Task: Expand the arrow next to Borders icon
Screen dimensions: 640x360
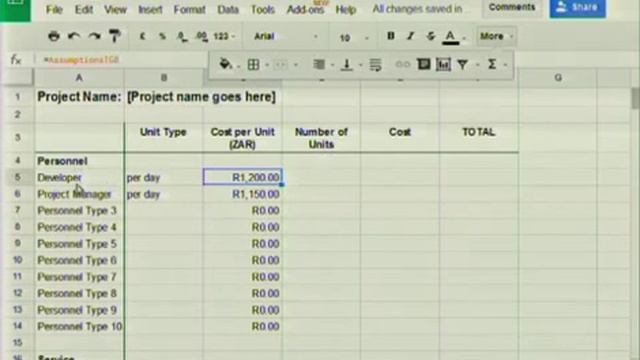Action: (x=267, y=64)
